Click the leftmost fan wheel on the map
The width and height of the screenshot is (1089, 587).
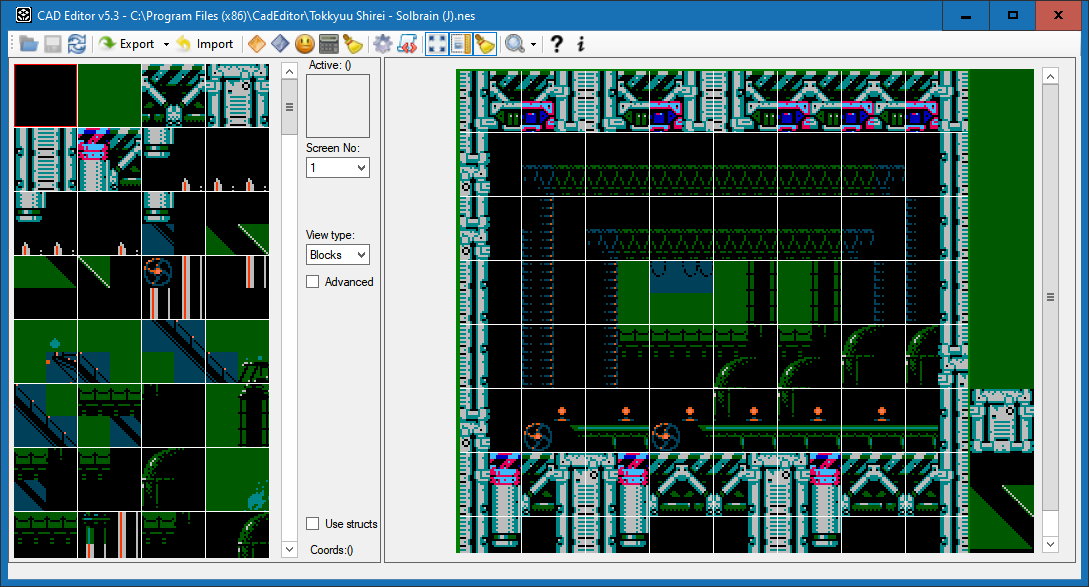pyautogui.click(x=538, y=436)
